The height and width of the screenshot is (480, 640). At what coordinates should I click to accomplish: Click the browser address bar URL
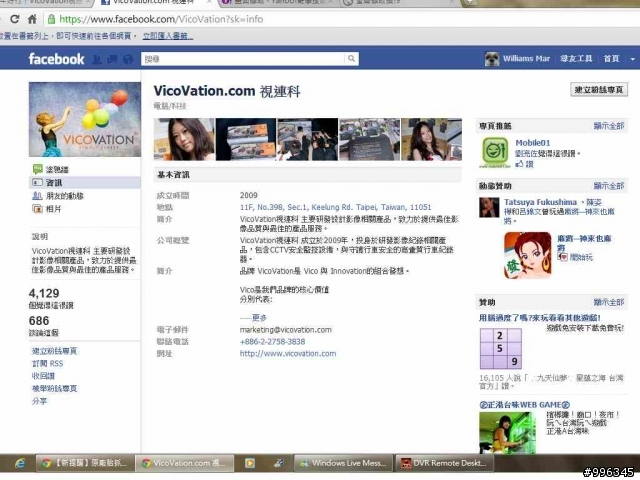(161, 19)
